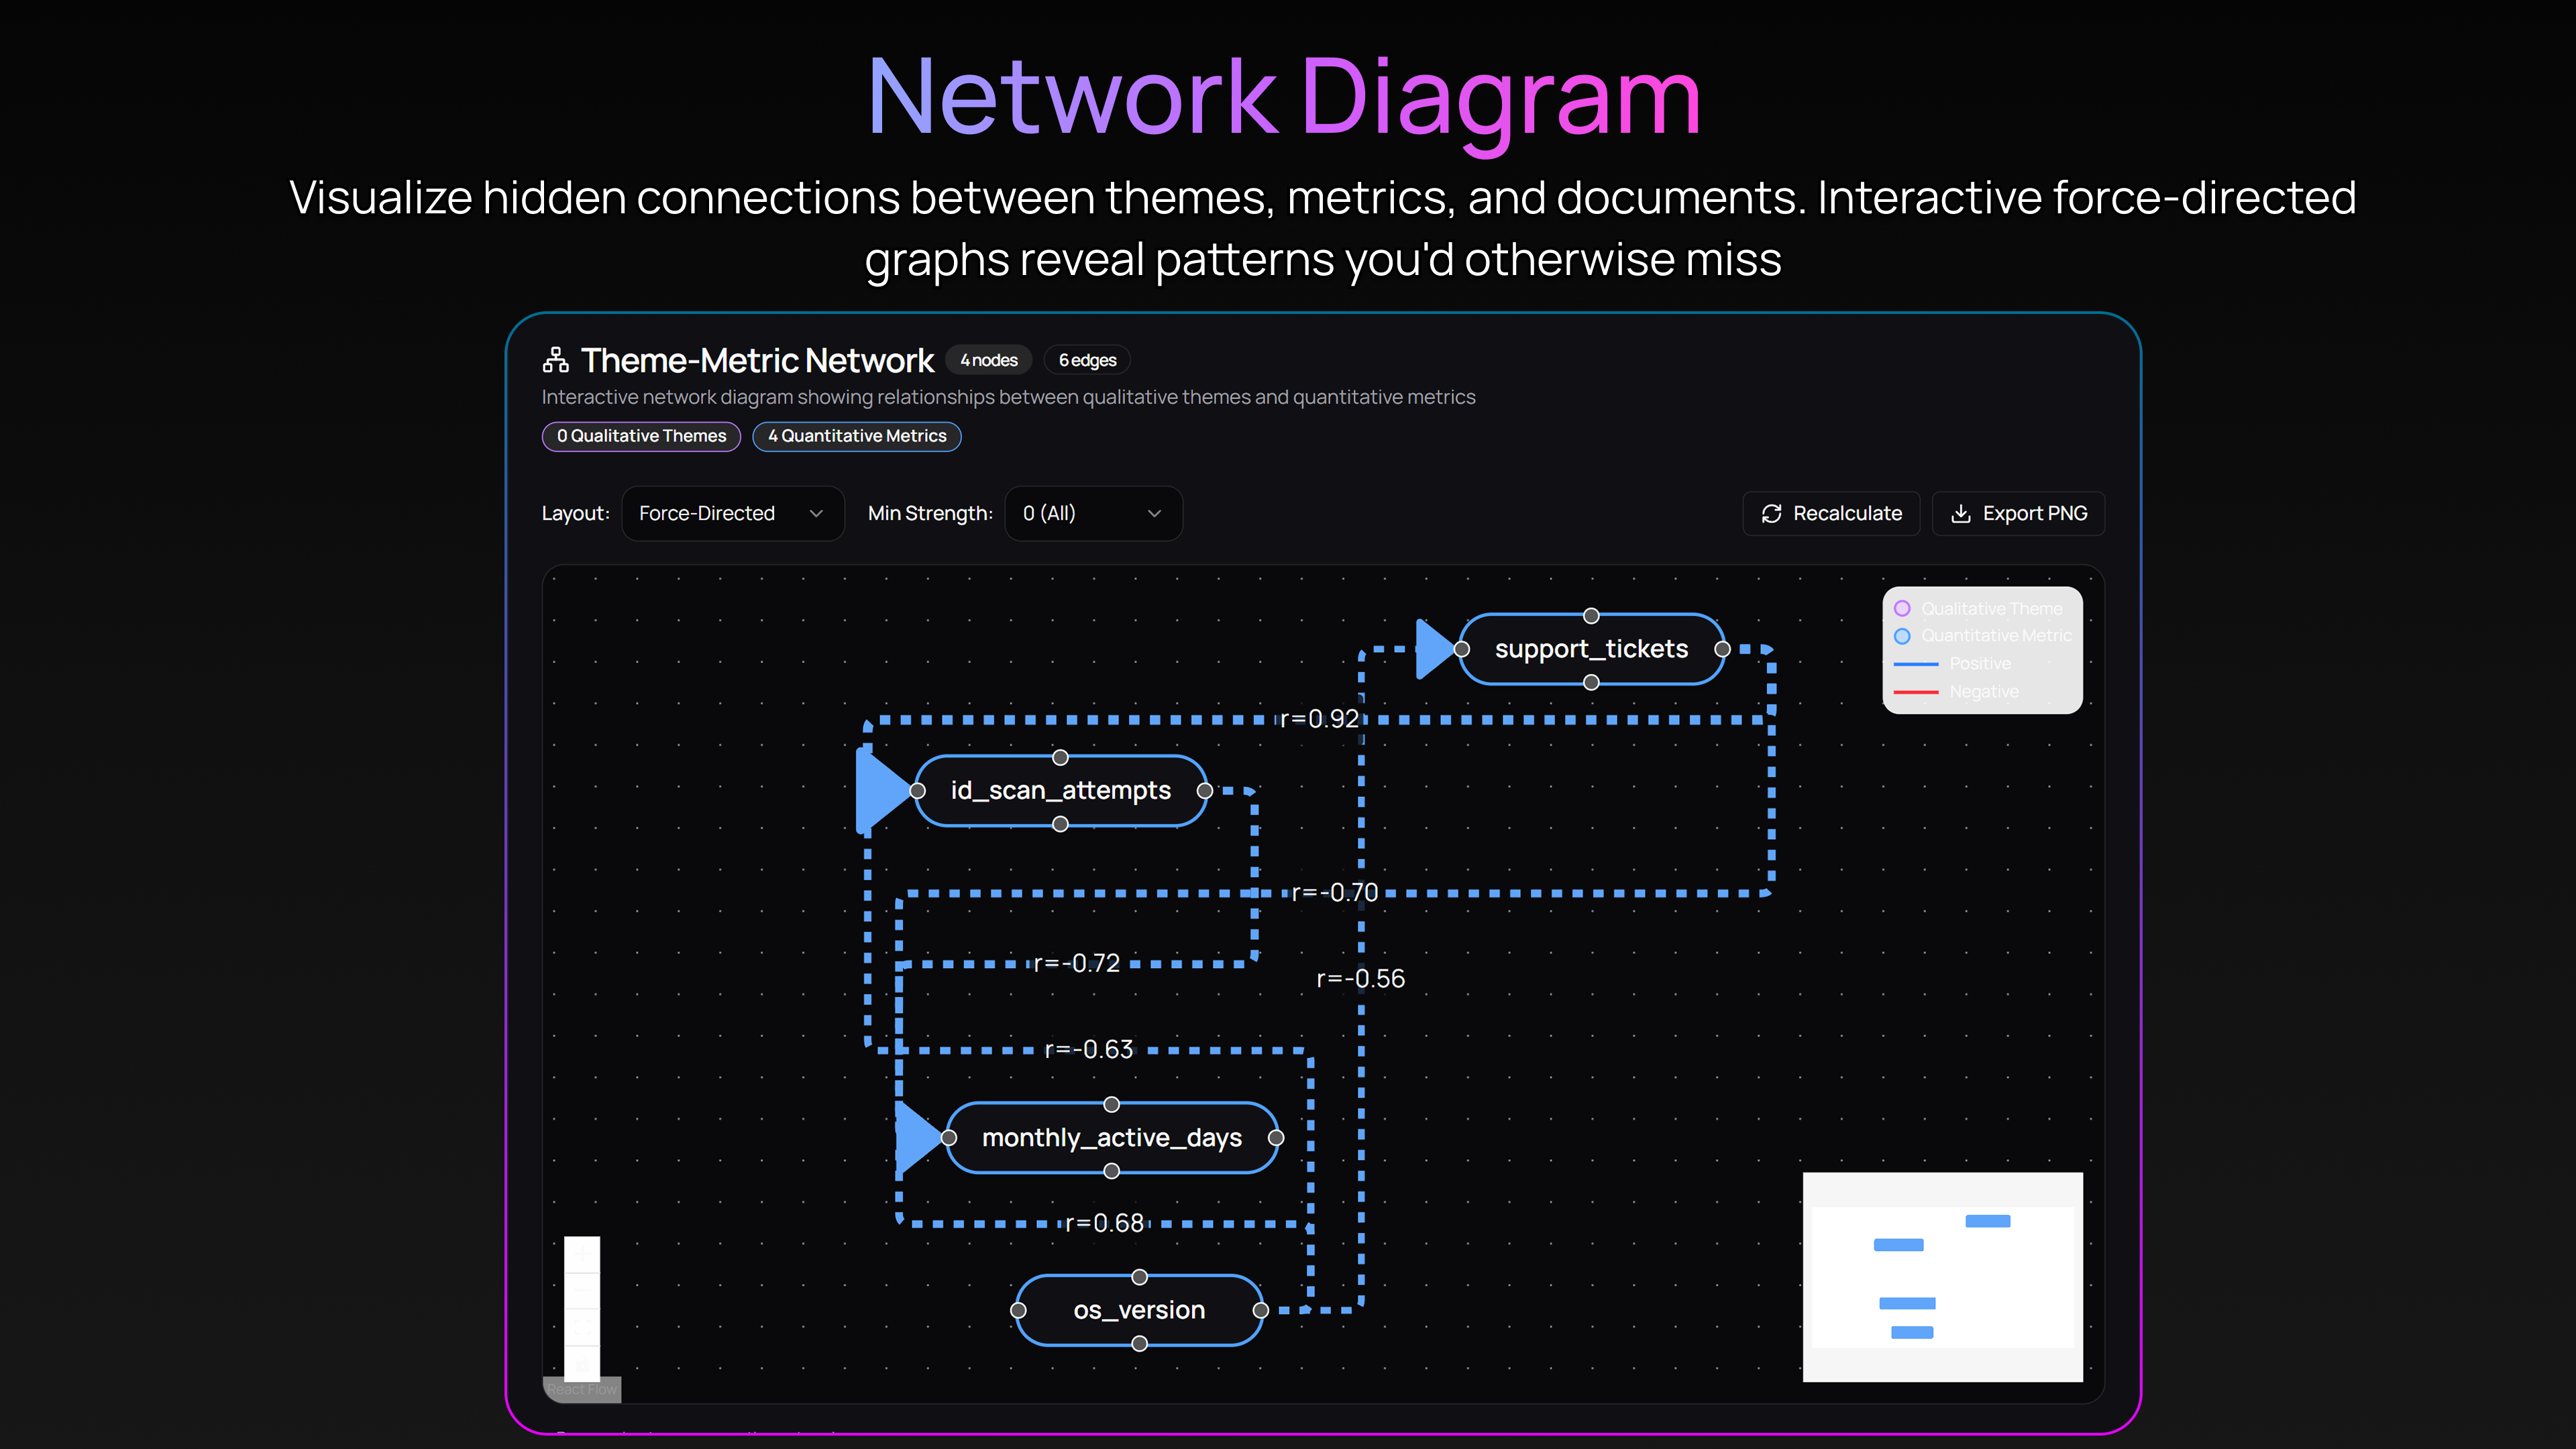Image resolution: width=2576 pixels, height=1449 pixels.
Task: Click the fit-view icon in the React Flow controls
Action: (583, 1327)
